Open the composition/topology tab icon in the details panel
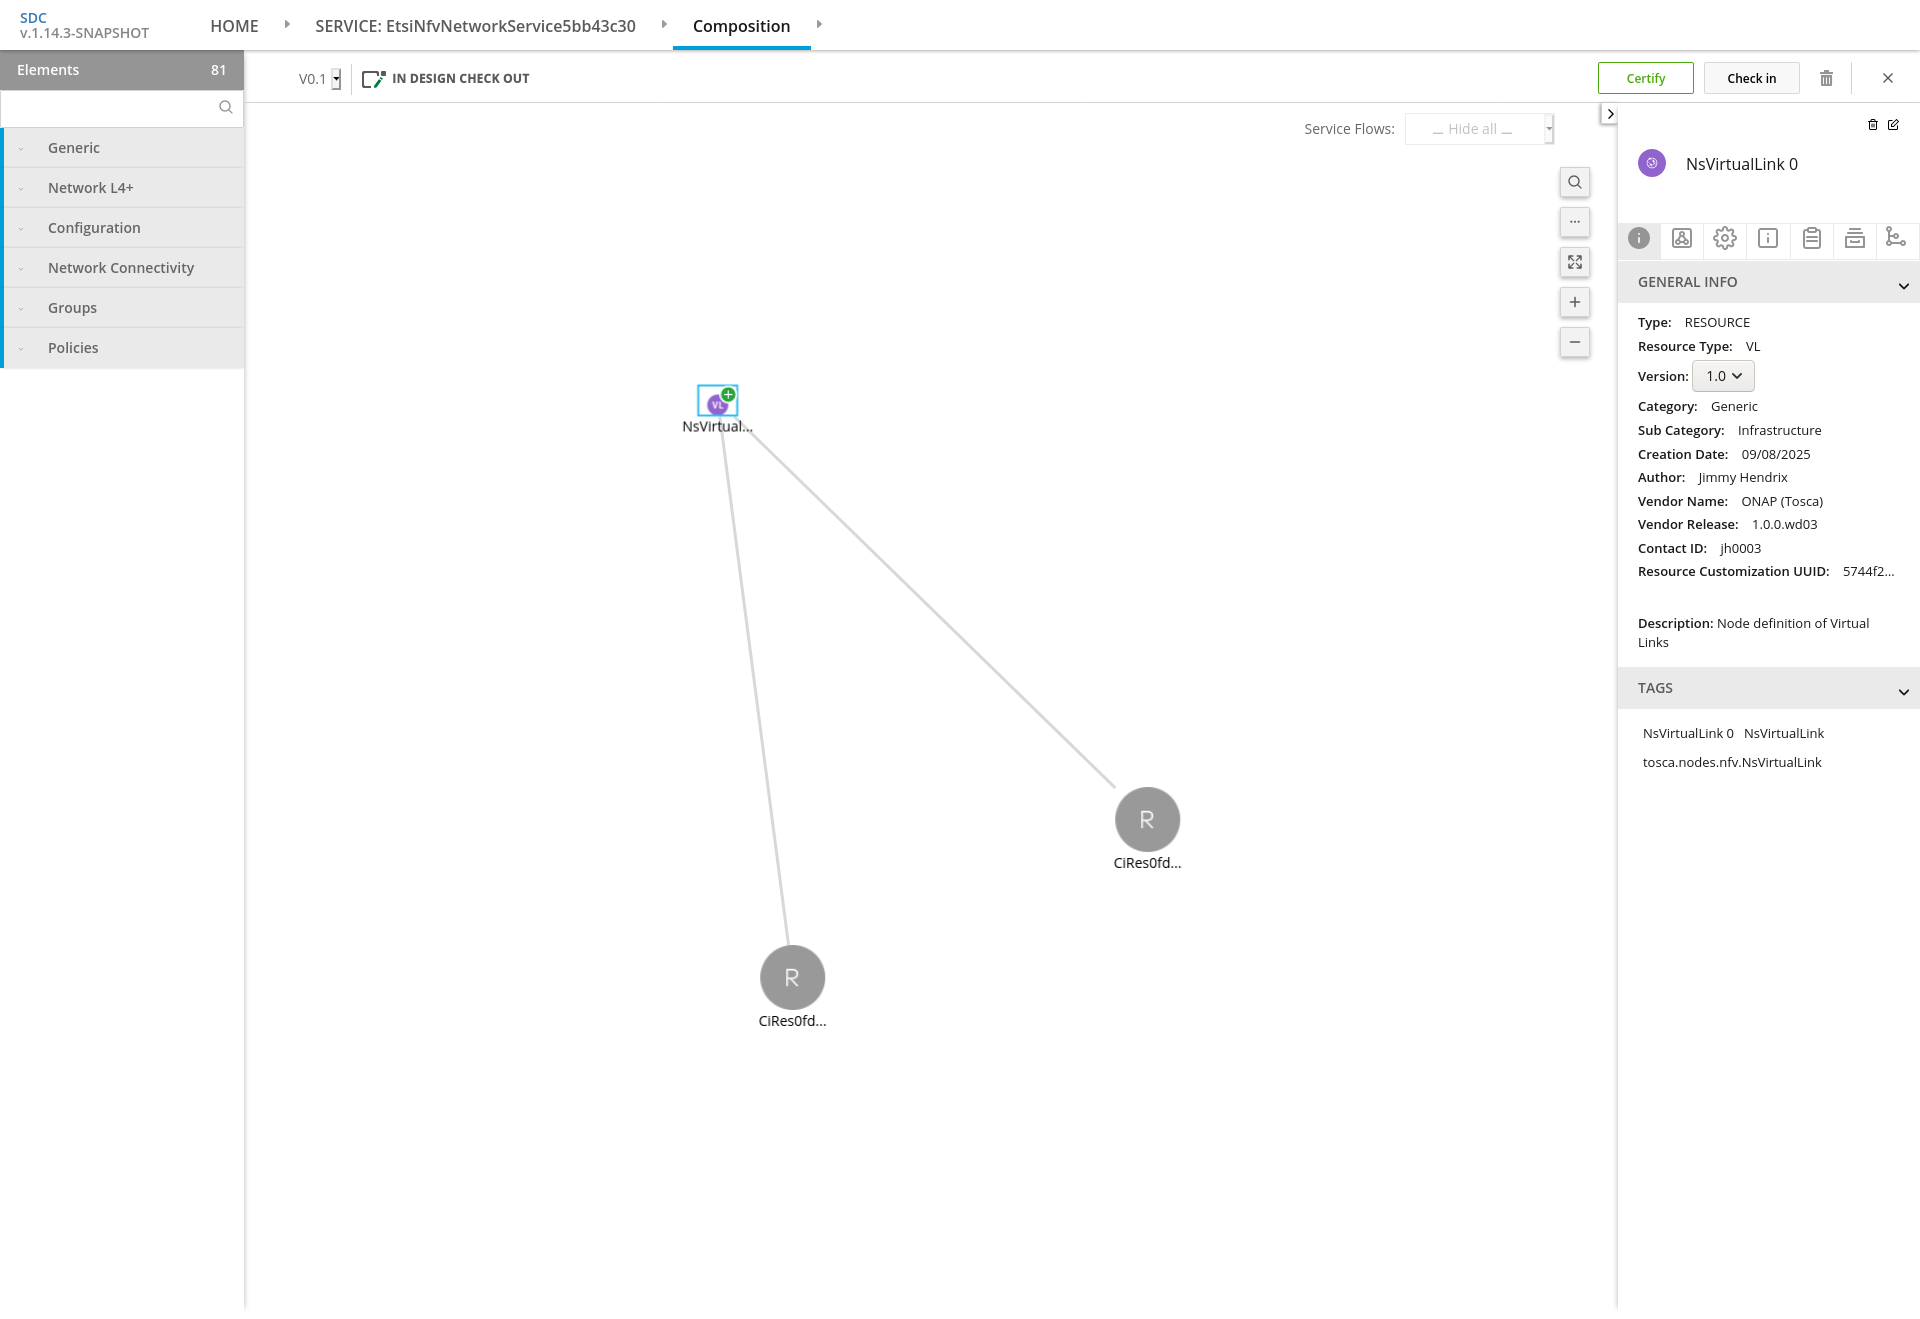This screenshot has height=1319, width=1920. click(1682, 238)
